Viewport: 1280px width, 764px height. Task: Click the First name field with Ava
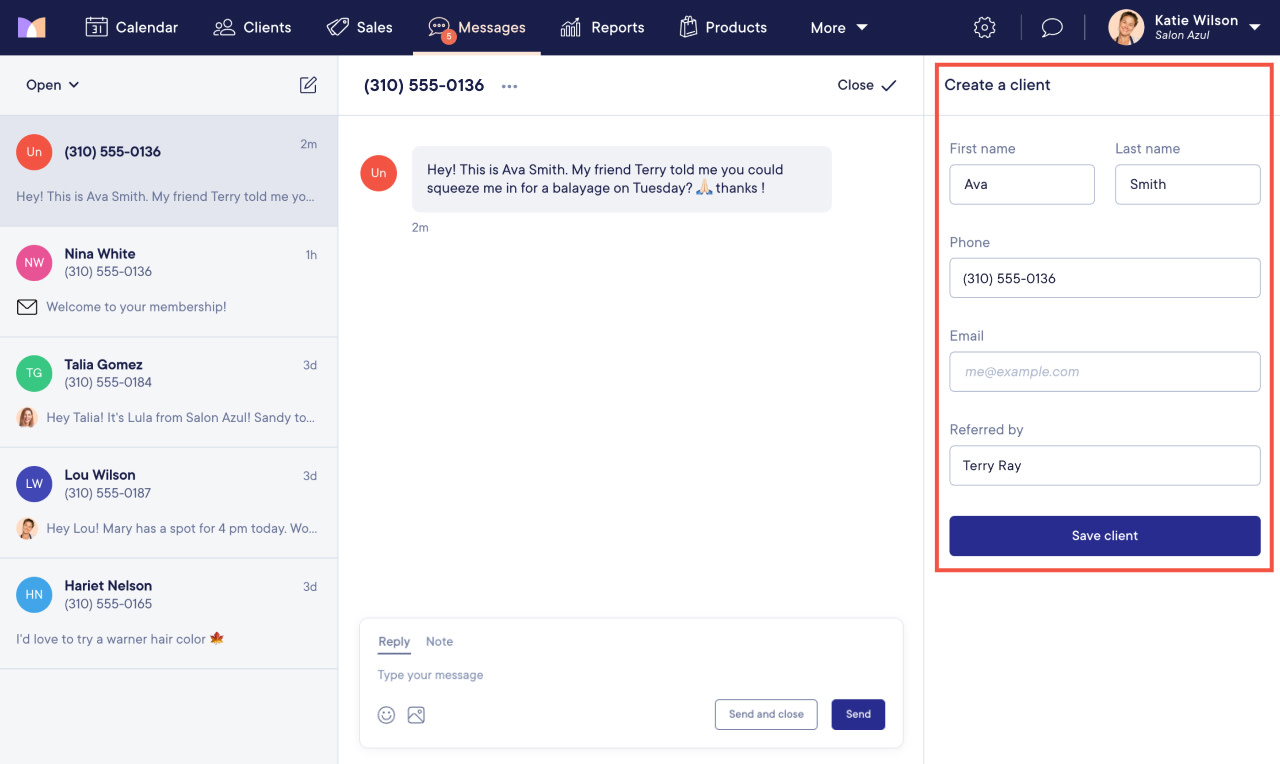coord(1022,184)
